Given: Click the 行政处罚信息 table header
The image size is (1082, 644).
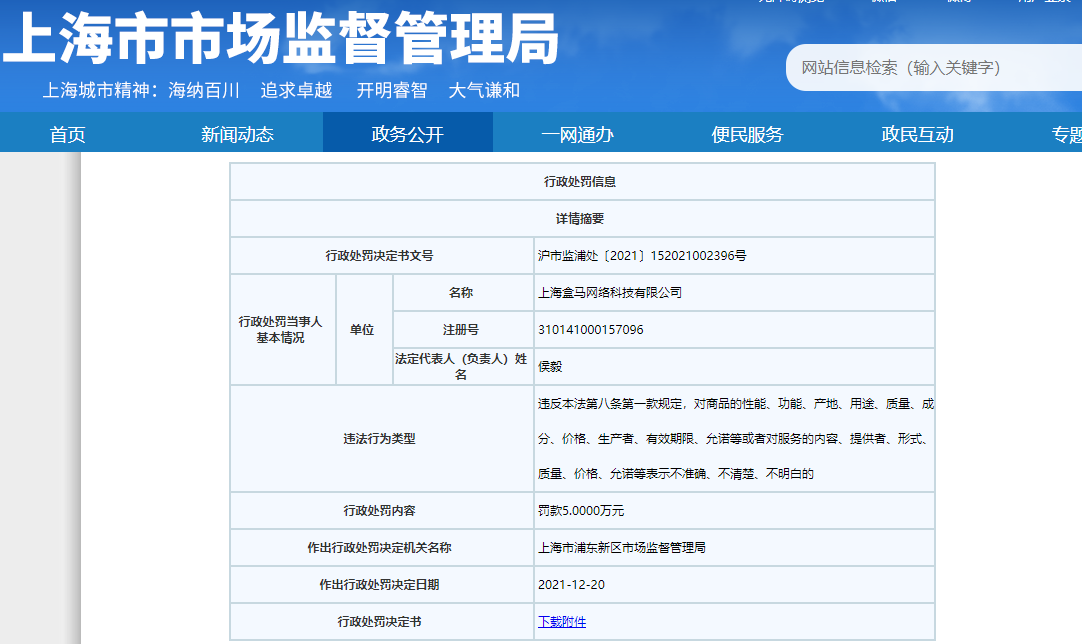Looking at the screenshot, I should coord(582,182).
